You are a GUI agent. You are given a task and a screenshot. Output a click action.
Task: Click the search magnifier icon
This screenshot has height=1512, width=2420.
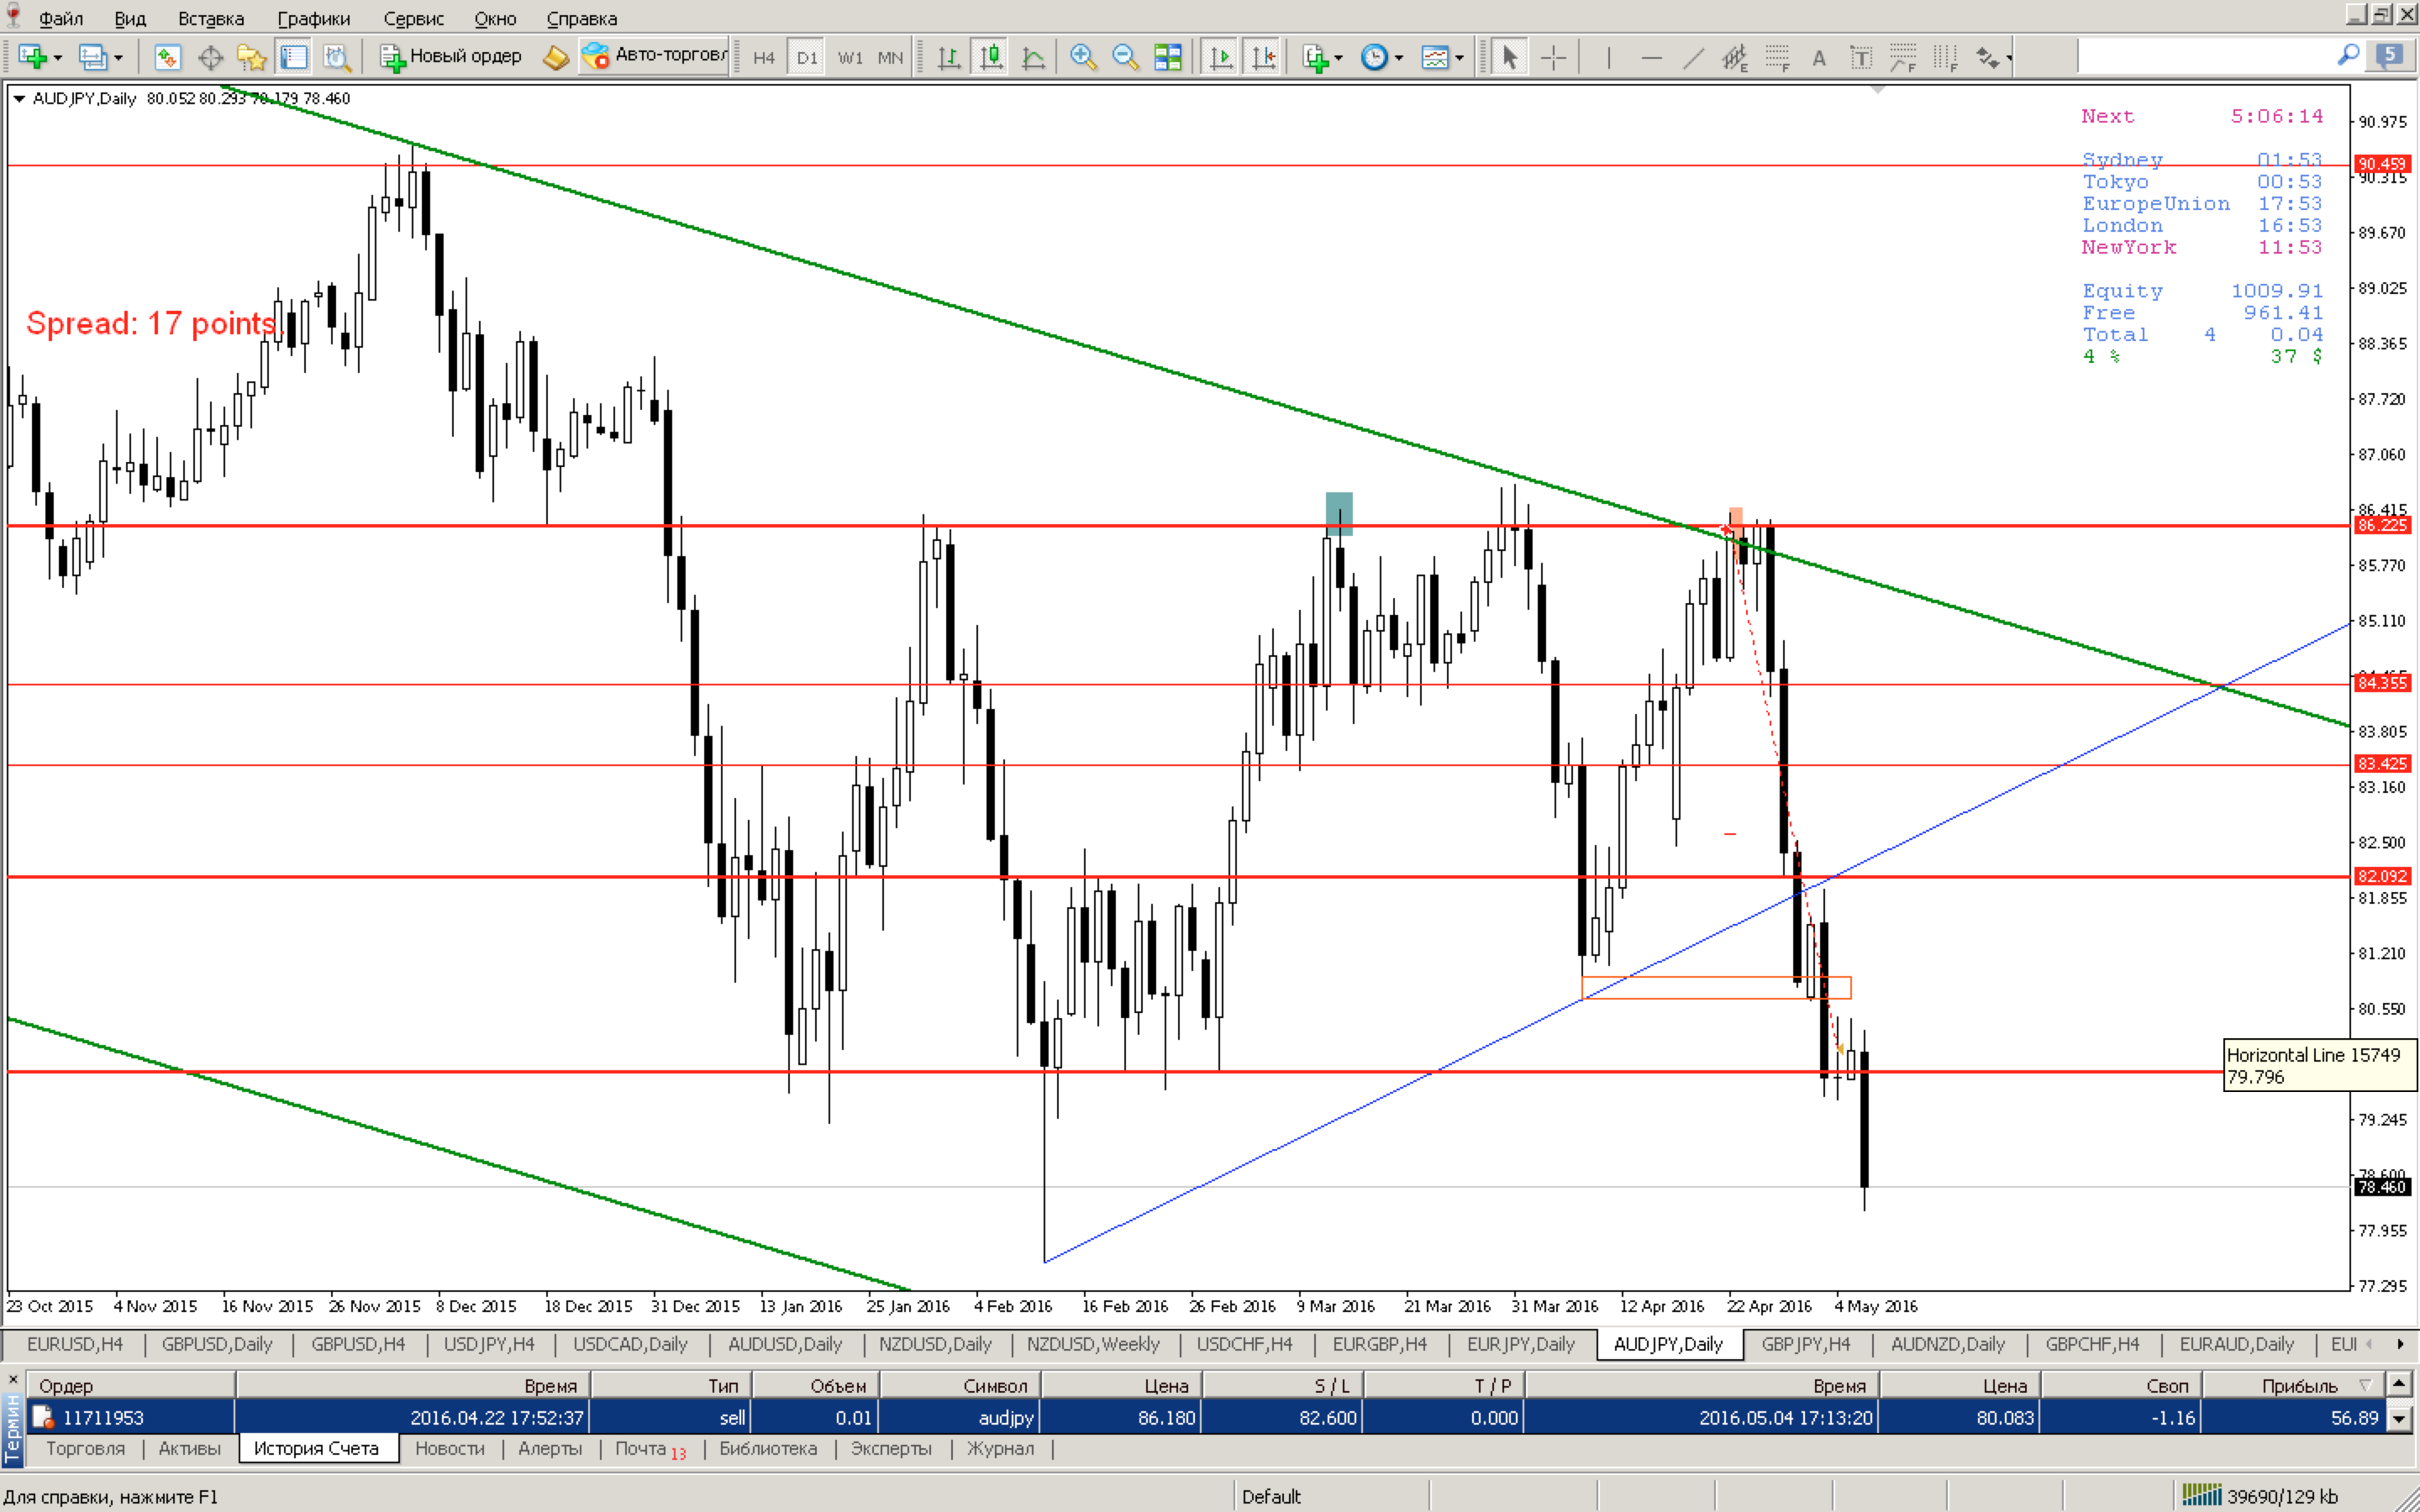coord(2348,55)
